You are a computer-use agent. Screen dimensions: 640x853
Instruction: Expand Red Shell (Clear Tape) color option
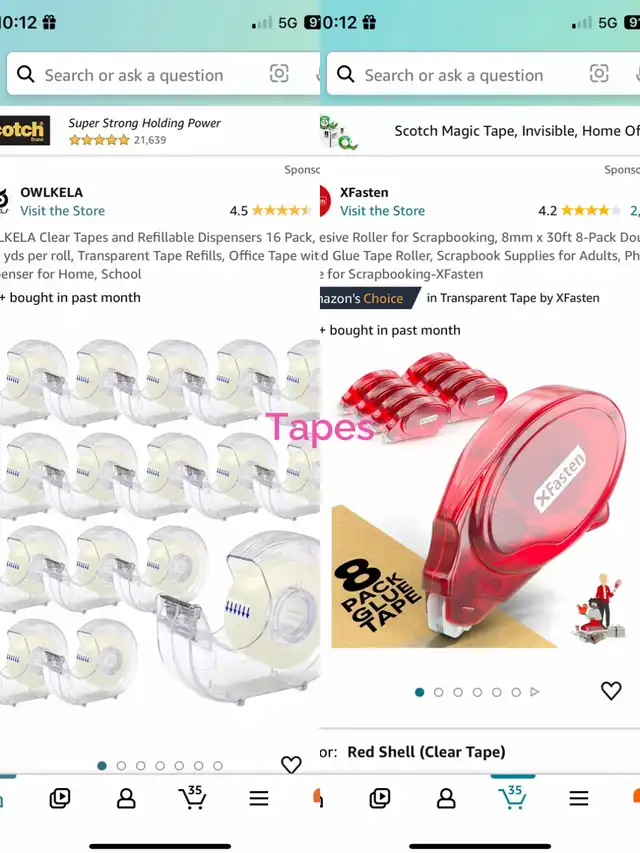pos(426,752)
